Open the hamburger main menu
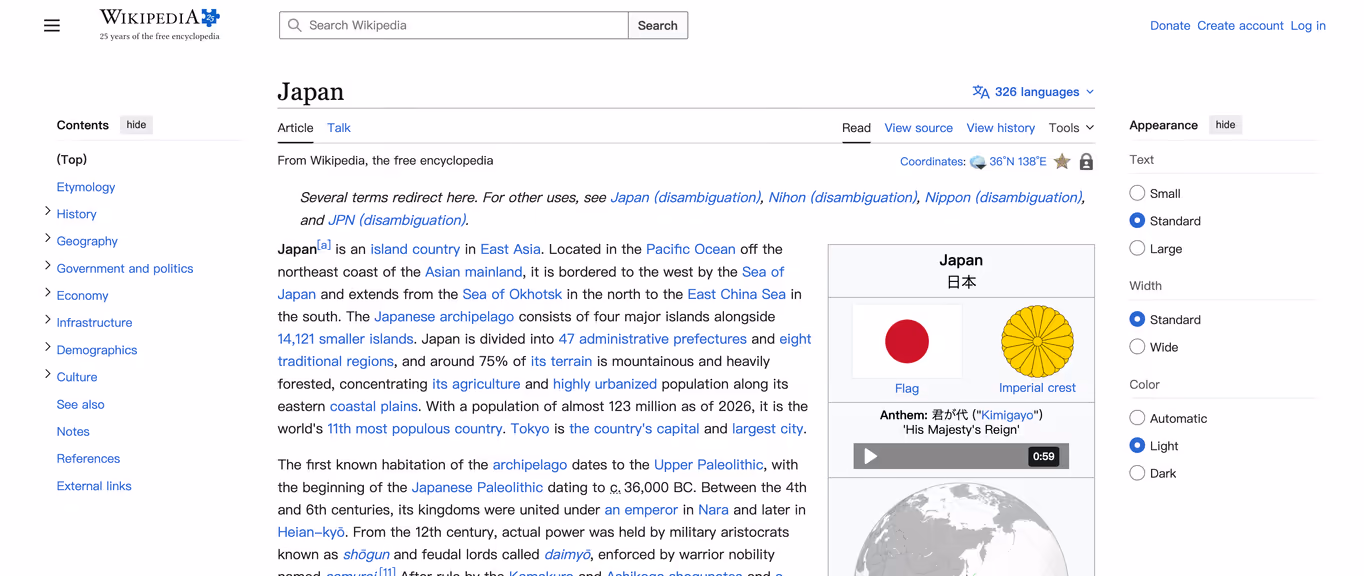Viewport: 1364px width, 576px height. [52, 26]
